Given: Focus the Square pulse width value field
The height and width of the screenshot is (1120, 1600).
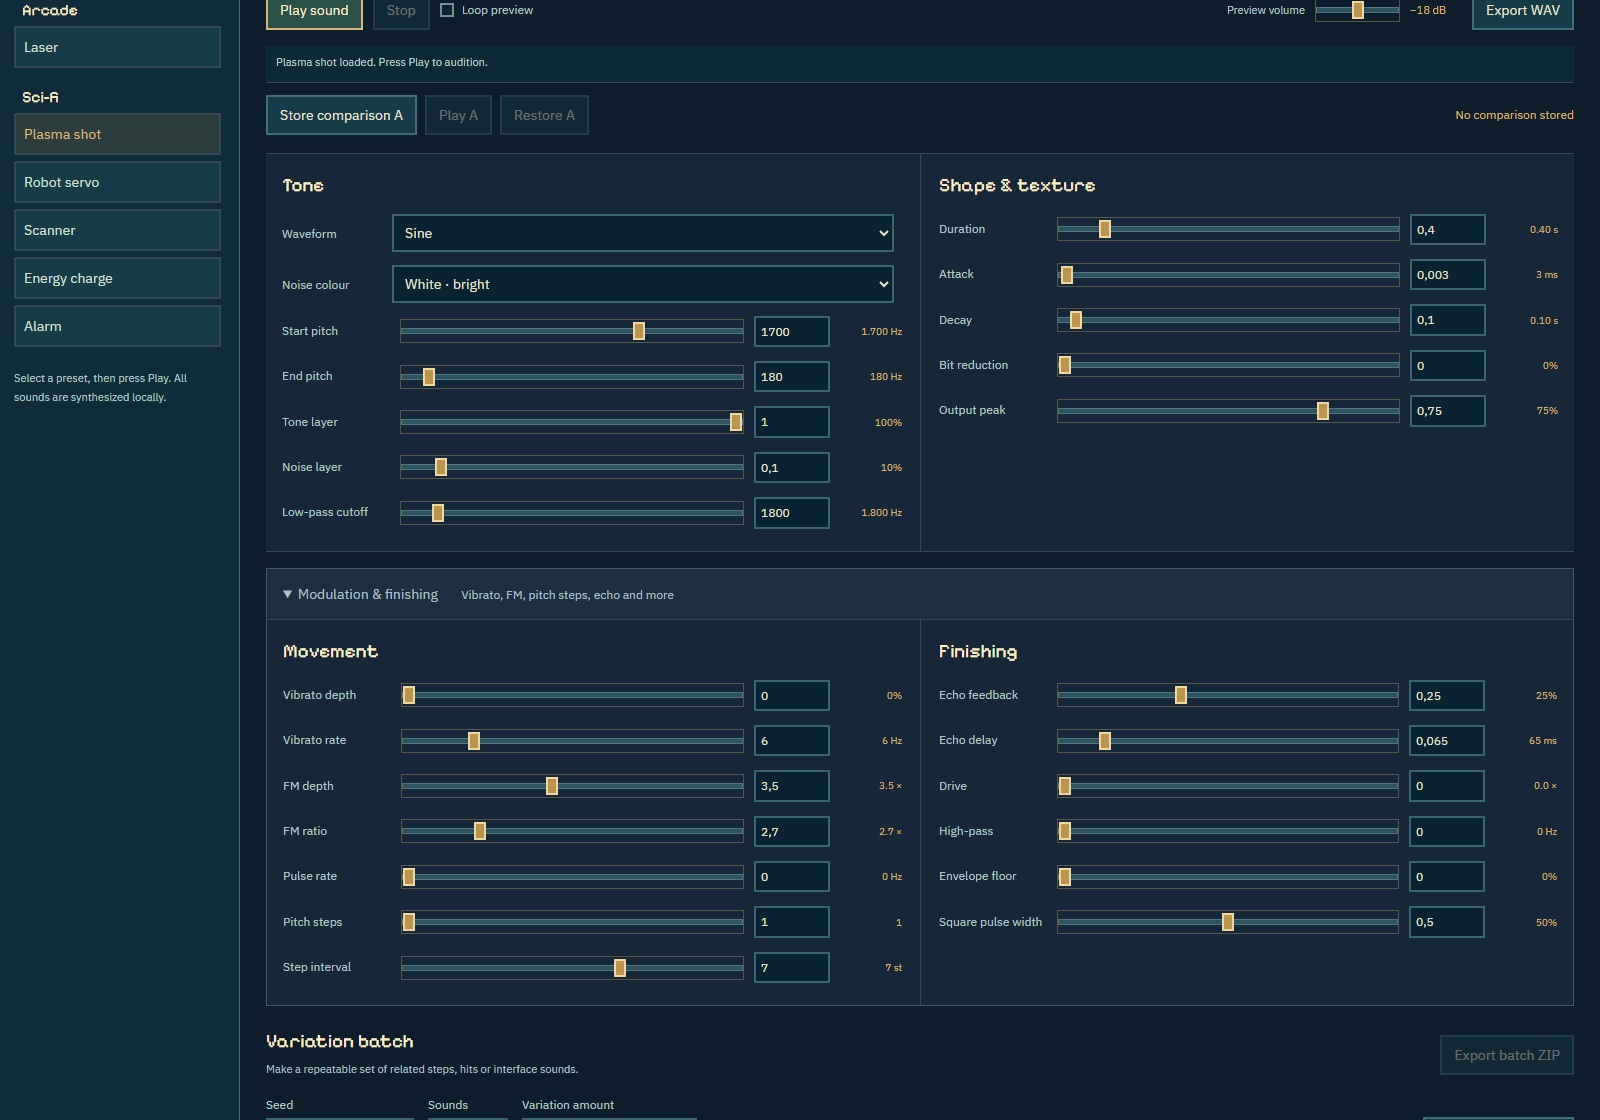Looking at the screenshot, I should tap(1446, 922).
